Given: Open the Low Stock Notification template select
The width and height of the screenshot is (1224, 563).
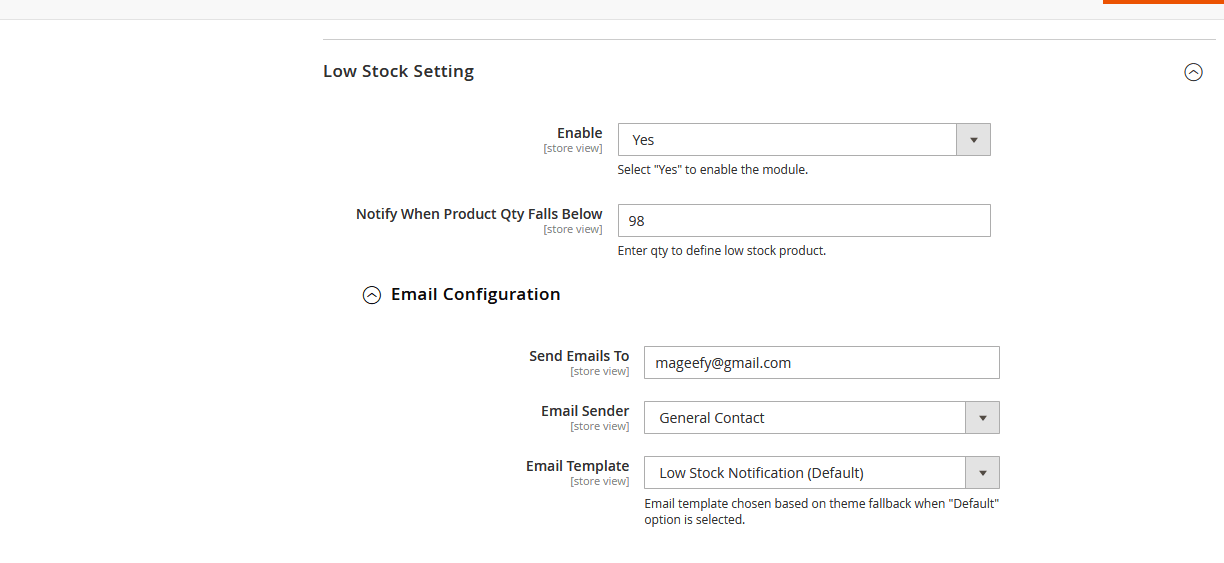Looking at the screenshot, I should coord(804,473).
